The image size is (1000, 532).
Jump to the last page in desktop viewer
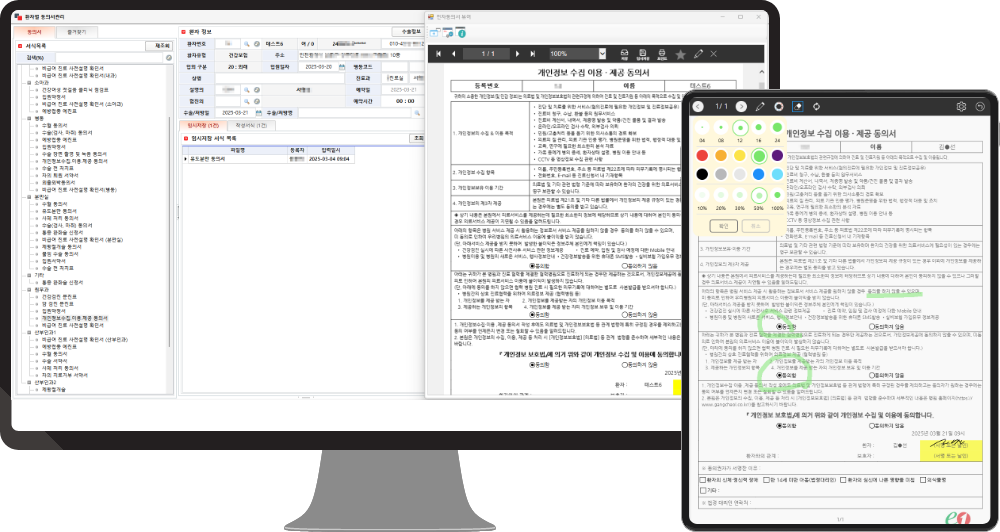533,53
